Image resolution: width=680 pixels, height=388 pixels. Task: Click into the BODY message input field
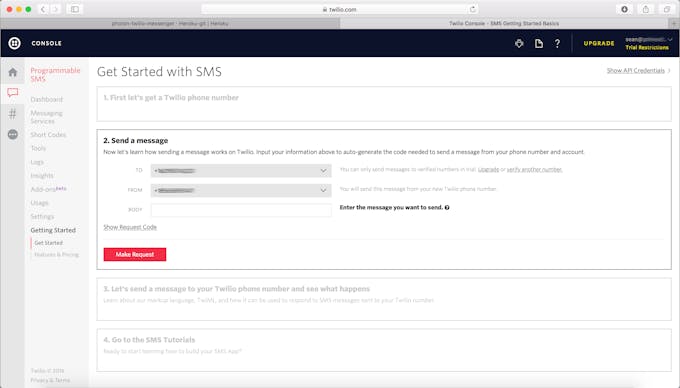pos(241,210)
